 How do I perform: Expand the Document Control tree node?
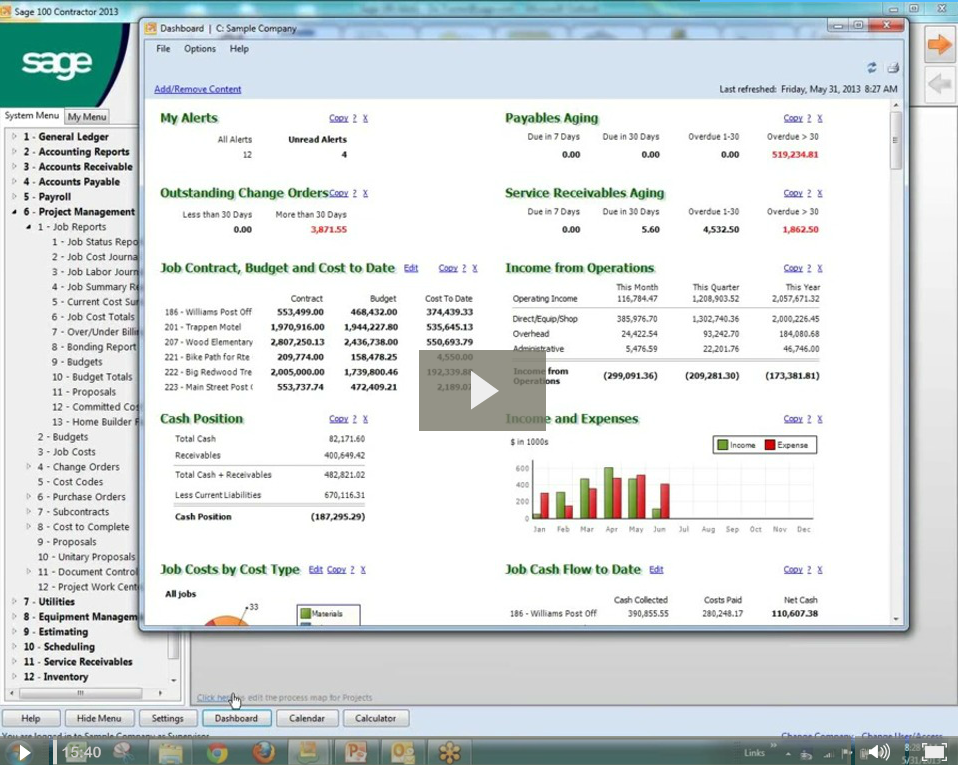click(28, 571)
